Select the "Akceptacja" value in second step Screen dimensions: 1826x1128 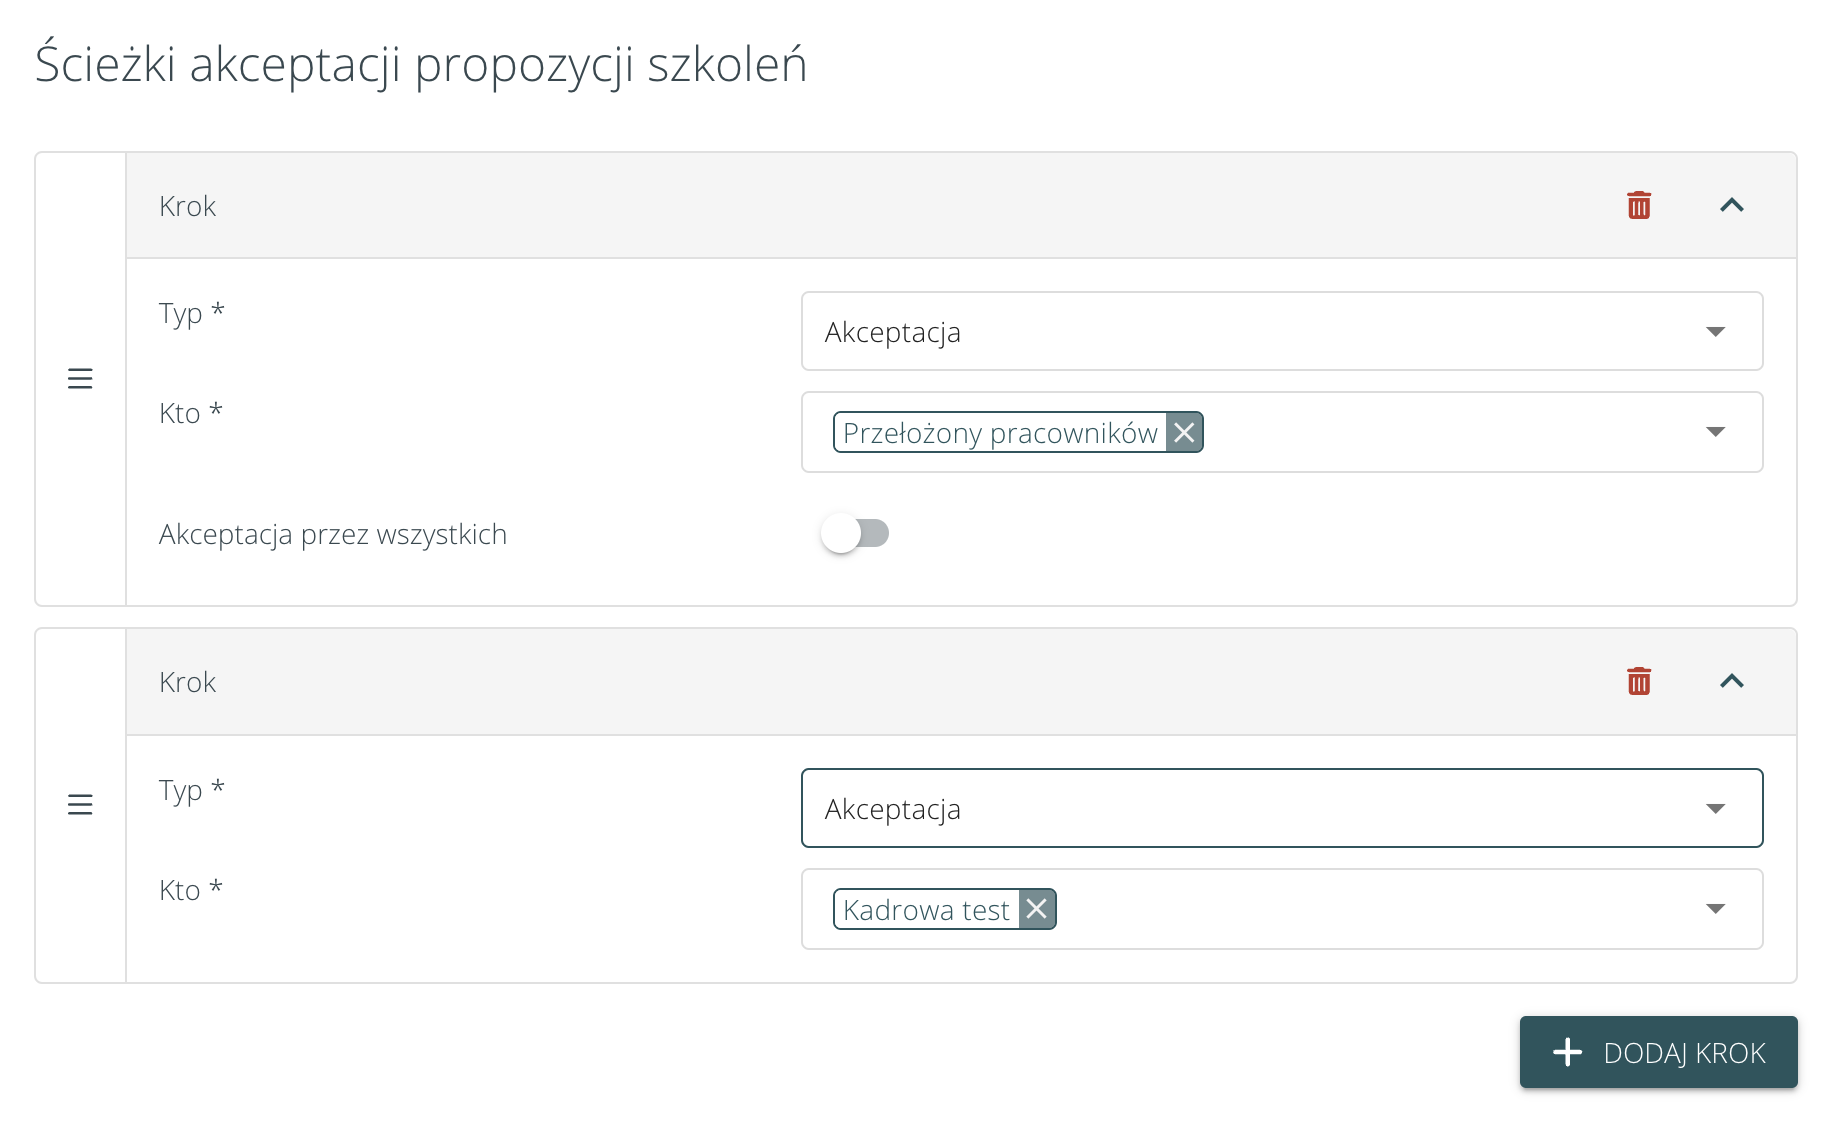893,808
